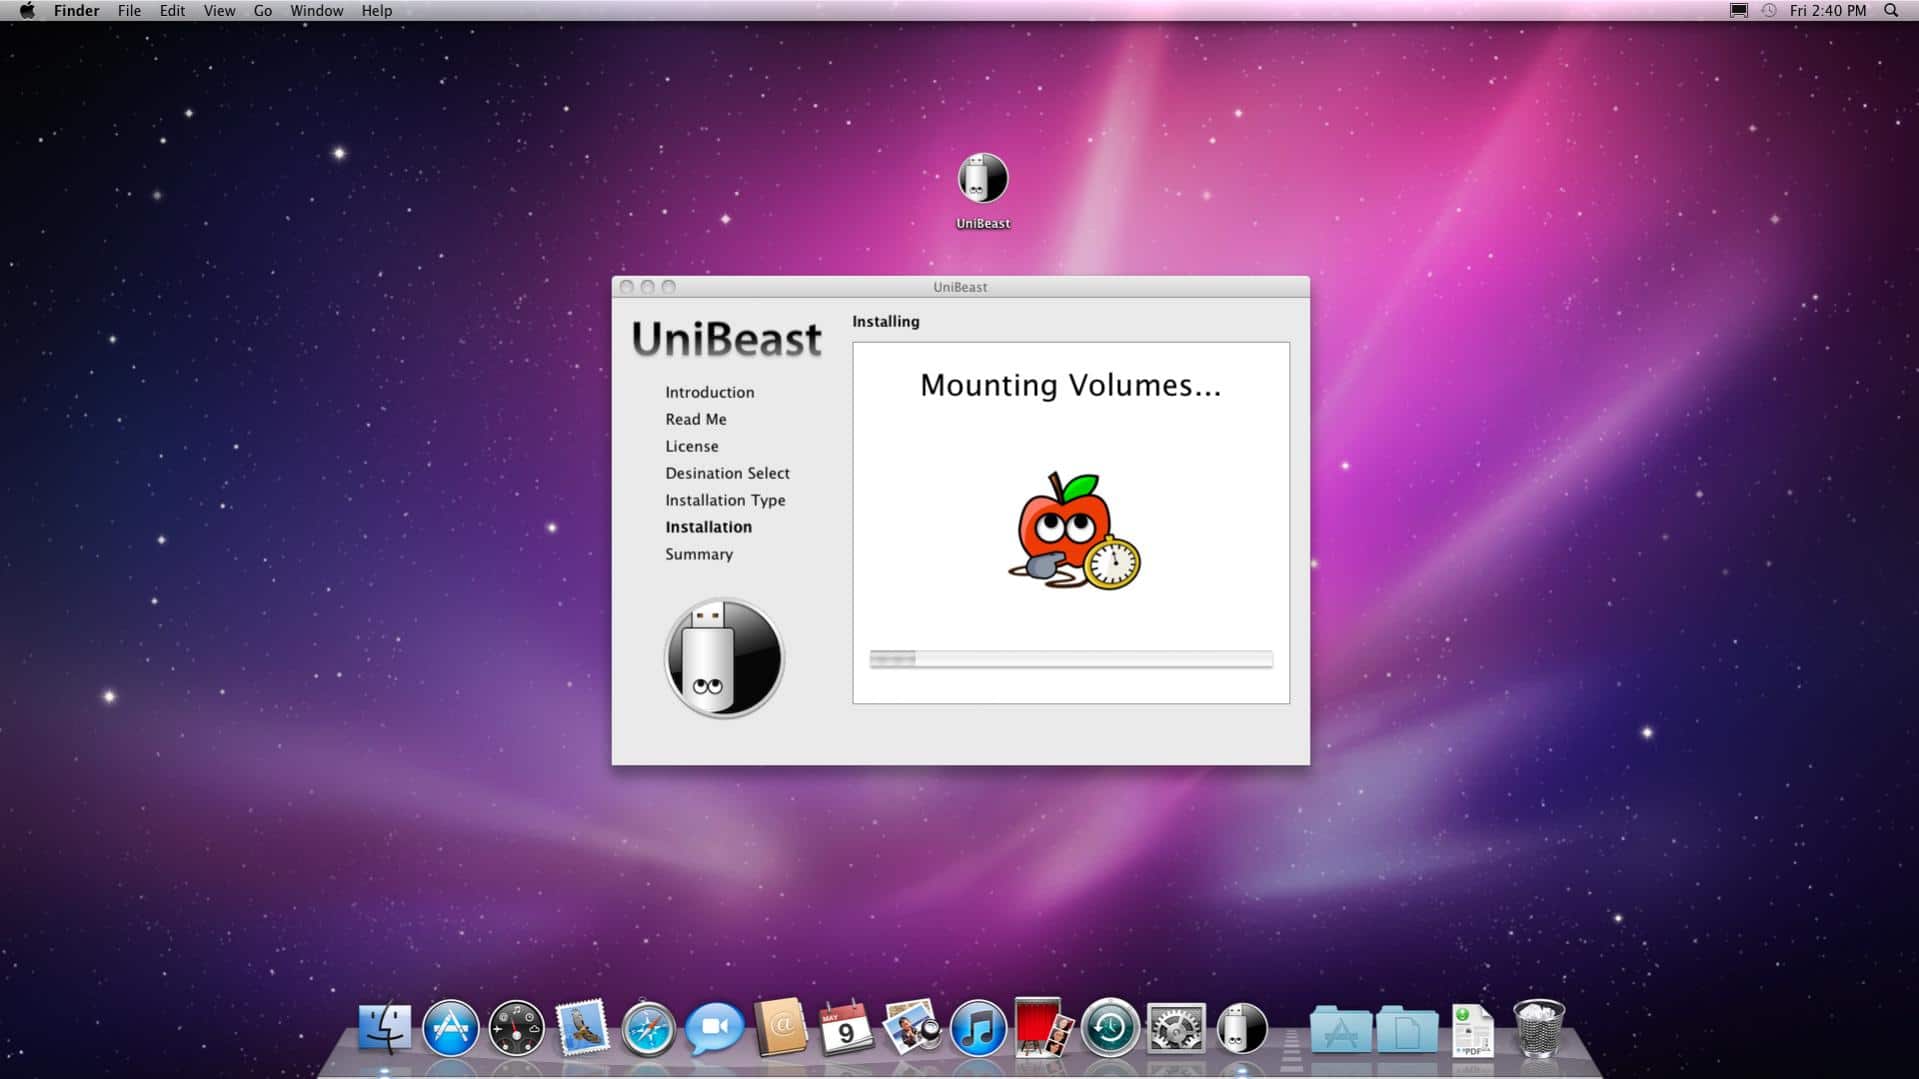
Task: Open the Edit menu
Action: (172, 10)
